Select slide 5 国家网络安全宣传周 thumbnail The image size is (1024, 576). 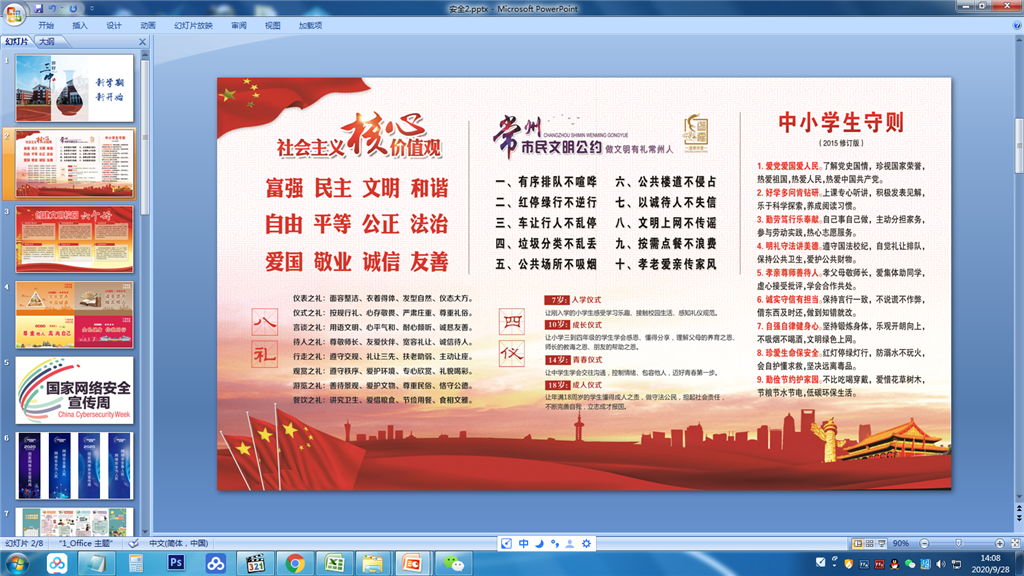(74, 391)
